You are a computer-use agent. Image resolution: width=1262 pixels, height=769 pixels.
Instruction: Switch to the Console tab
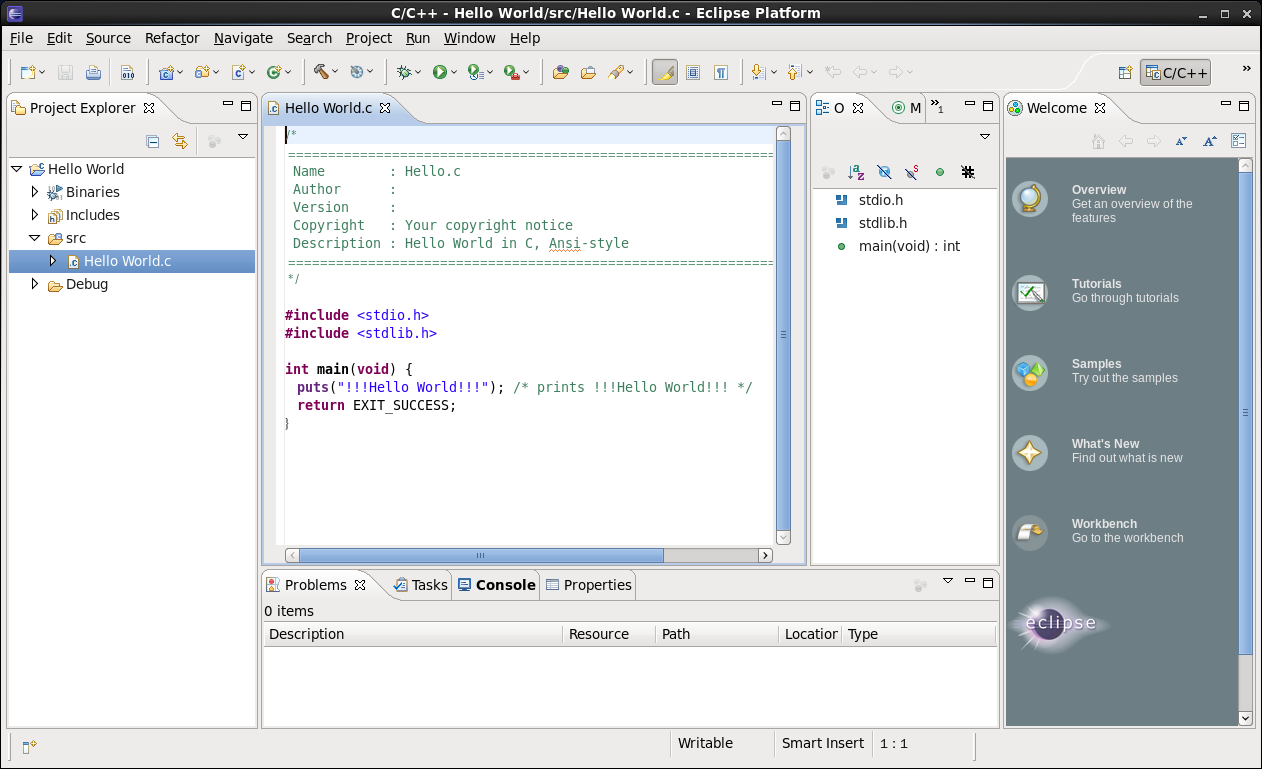click(x=496, y=585)
